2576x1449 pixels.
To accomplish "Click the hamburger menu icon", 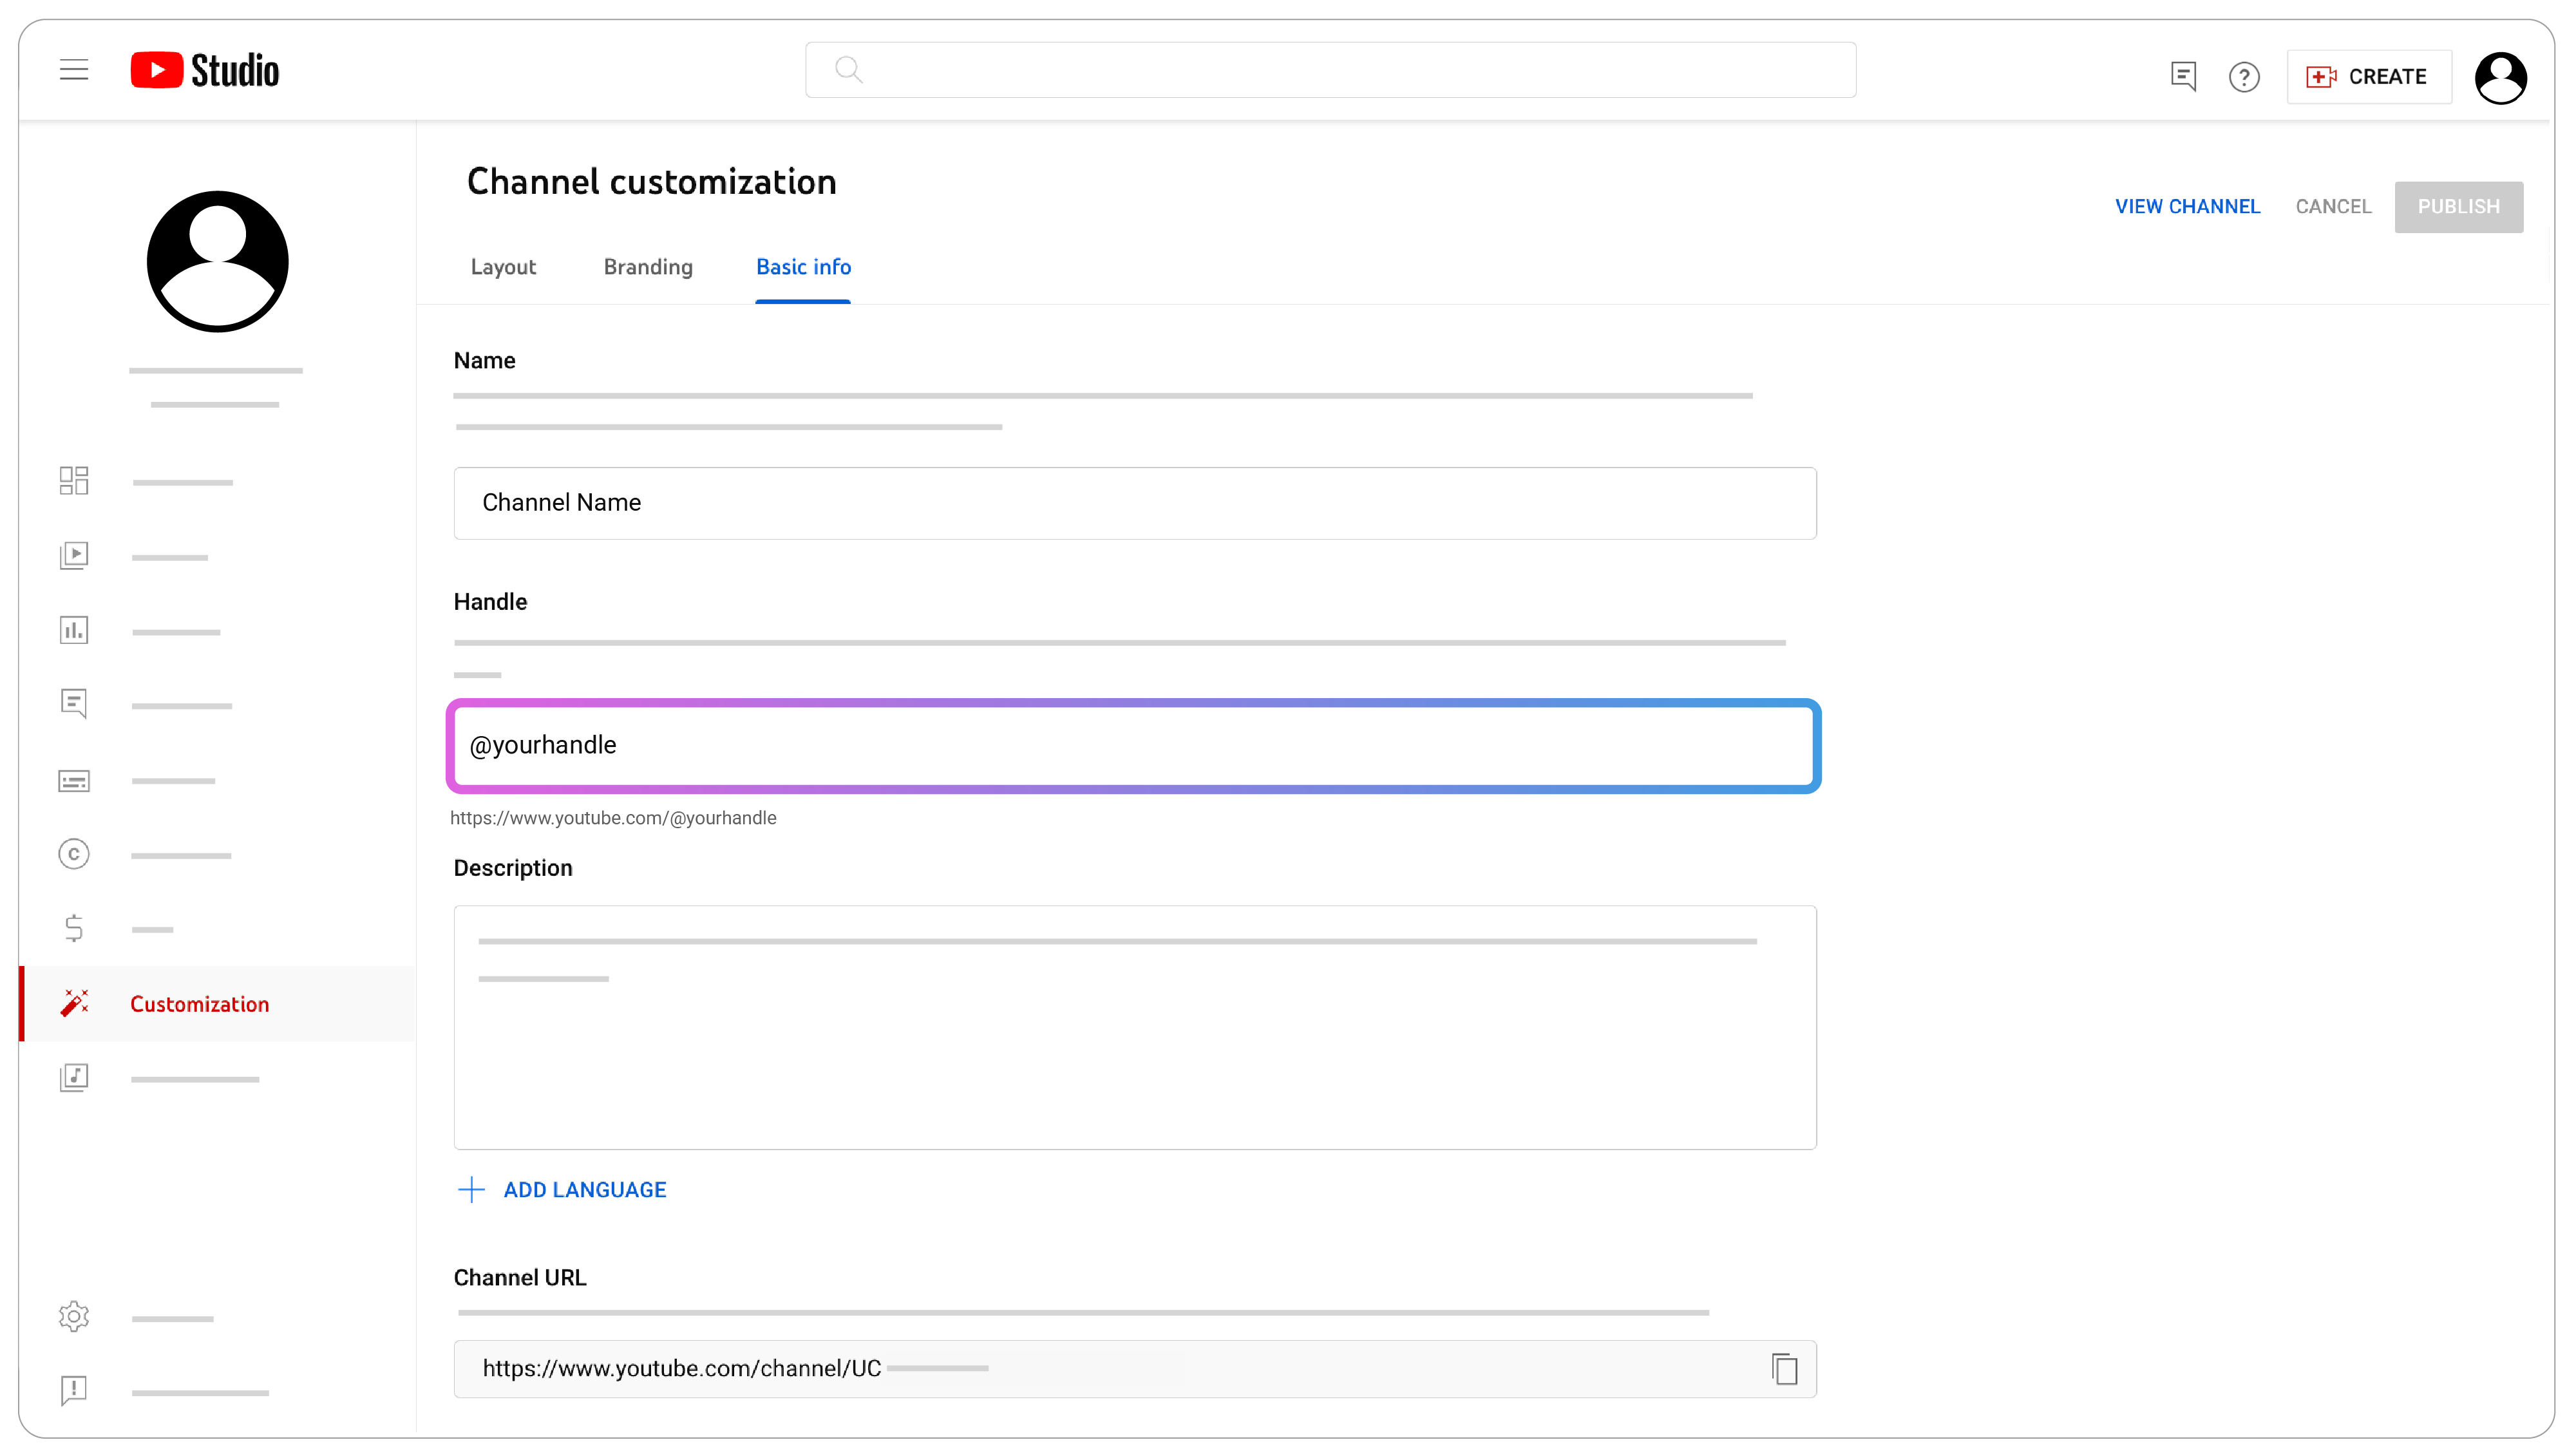I will pos(73,71).
